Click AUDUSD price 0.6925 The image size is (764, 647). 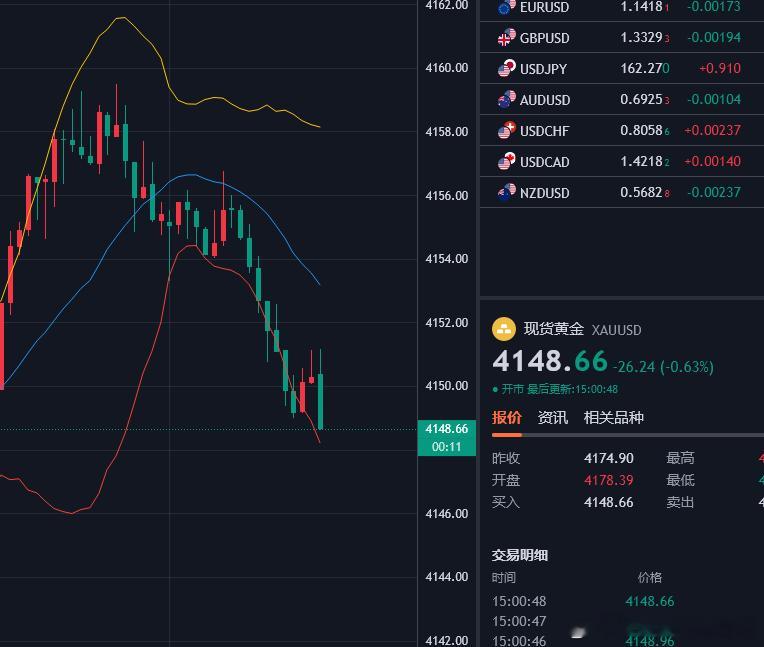pos(645,99)
